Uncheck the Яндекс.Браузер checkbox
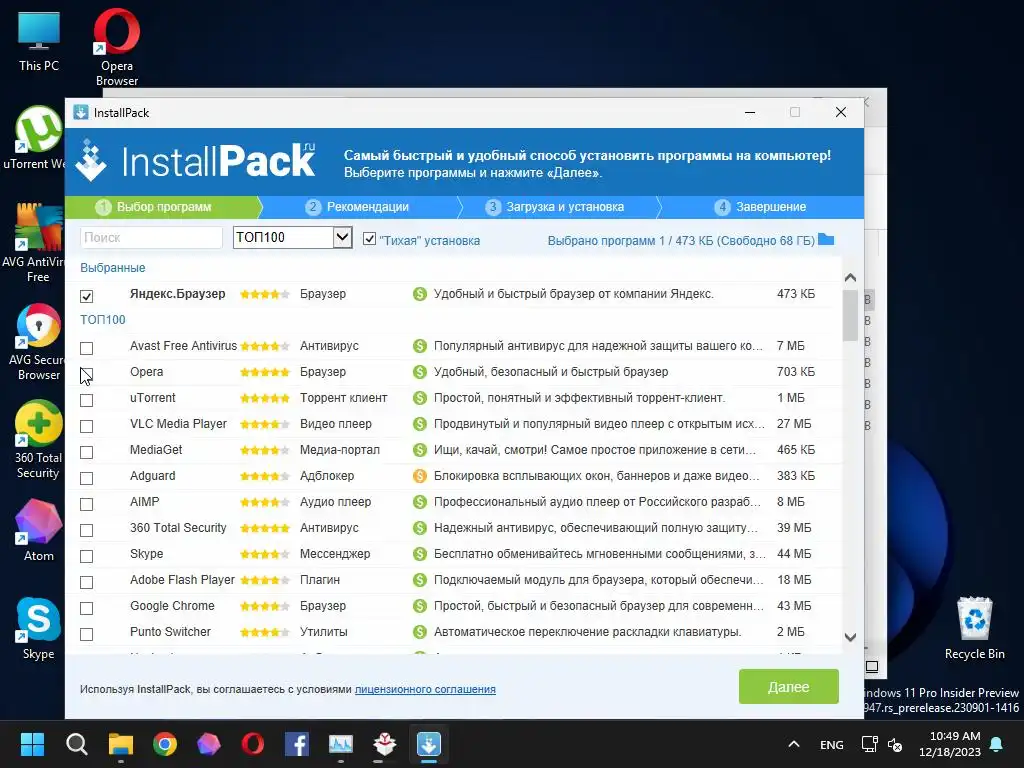 coord(86,296)
